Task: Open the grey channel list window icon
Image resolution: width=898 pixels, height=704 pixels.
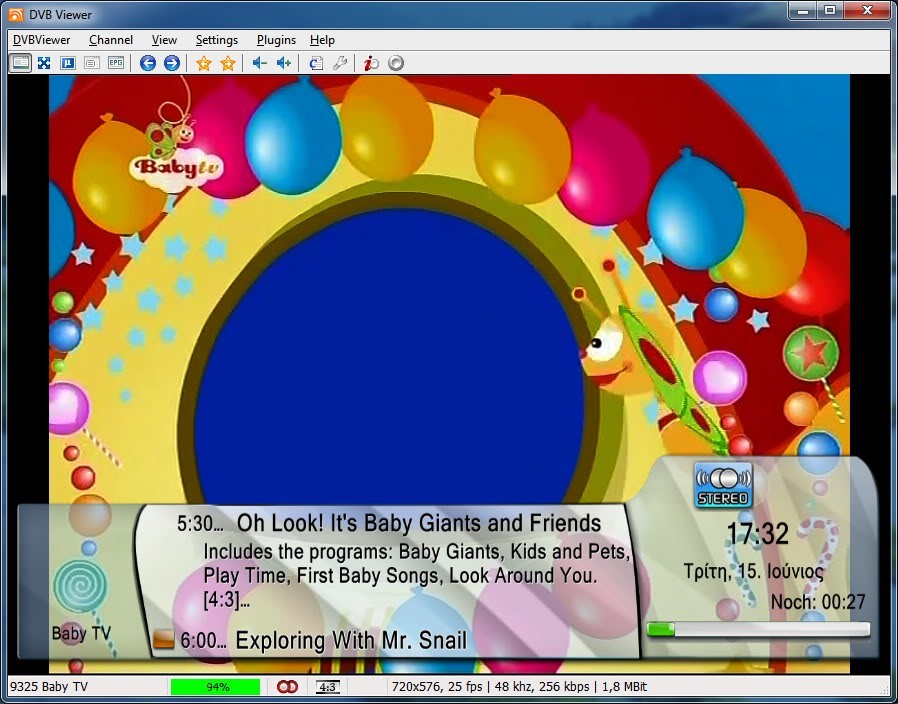Action: pyautogui.click(x=92, y=62)
